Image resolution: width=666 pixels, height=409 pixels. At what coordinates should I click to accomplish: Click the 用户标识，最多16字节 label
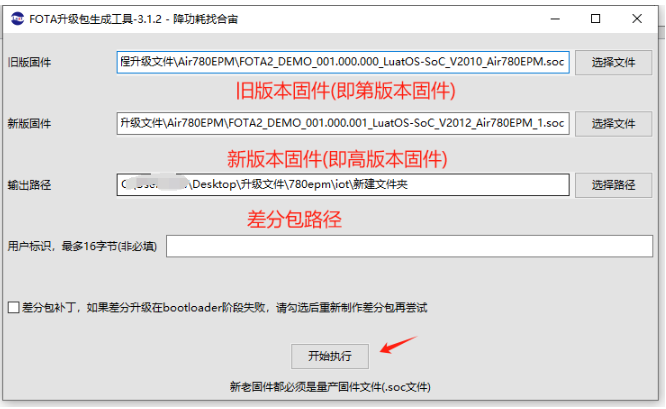tap(82, 246)
